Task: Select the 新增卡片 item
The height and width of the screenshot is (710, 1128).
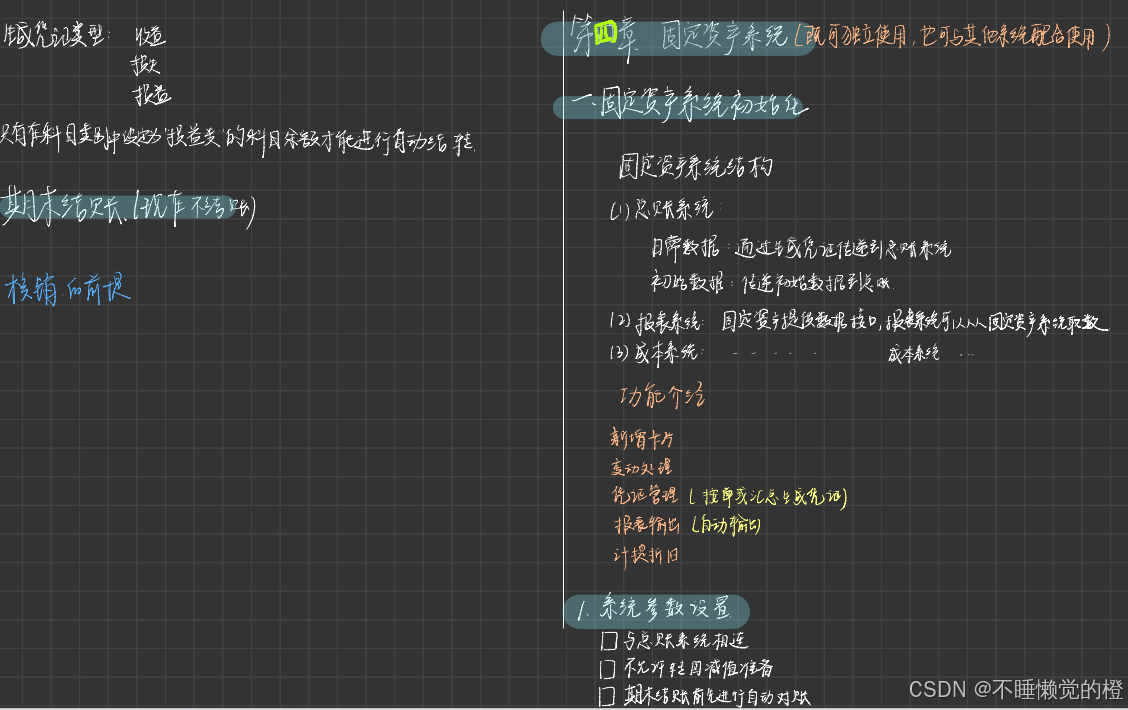Action: [642, 437]
